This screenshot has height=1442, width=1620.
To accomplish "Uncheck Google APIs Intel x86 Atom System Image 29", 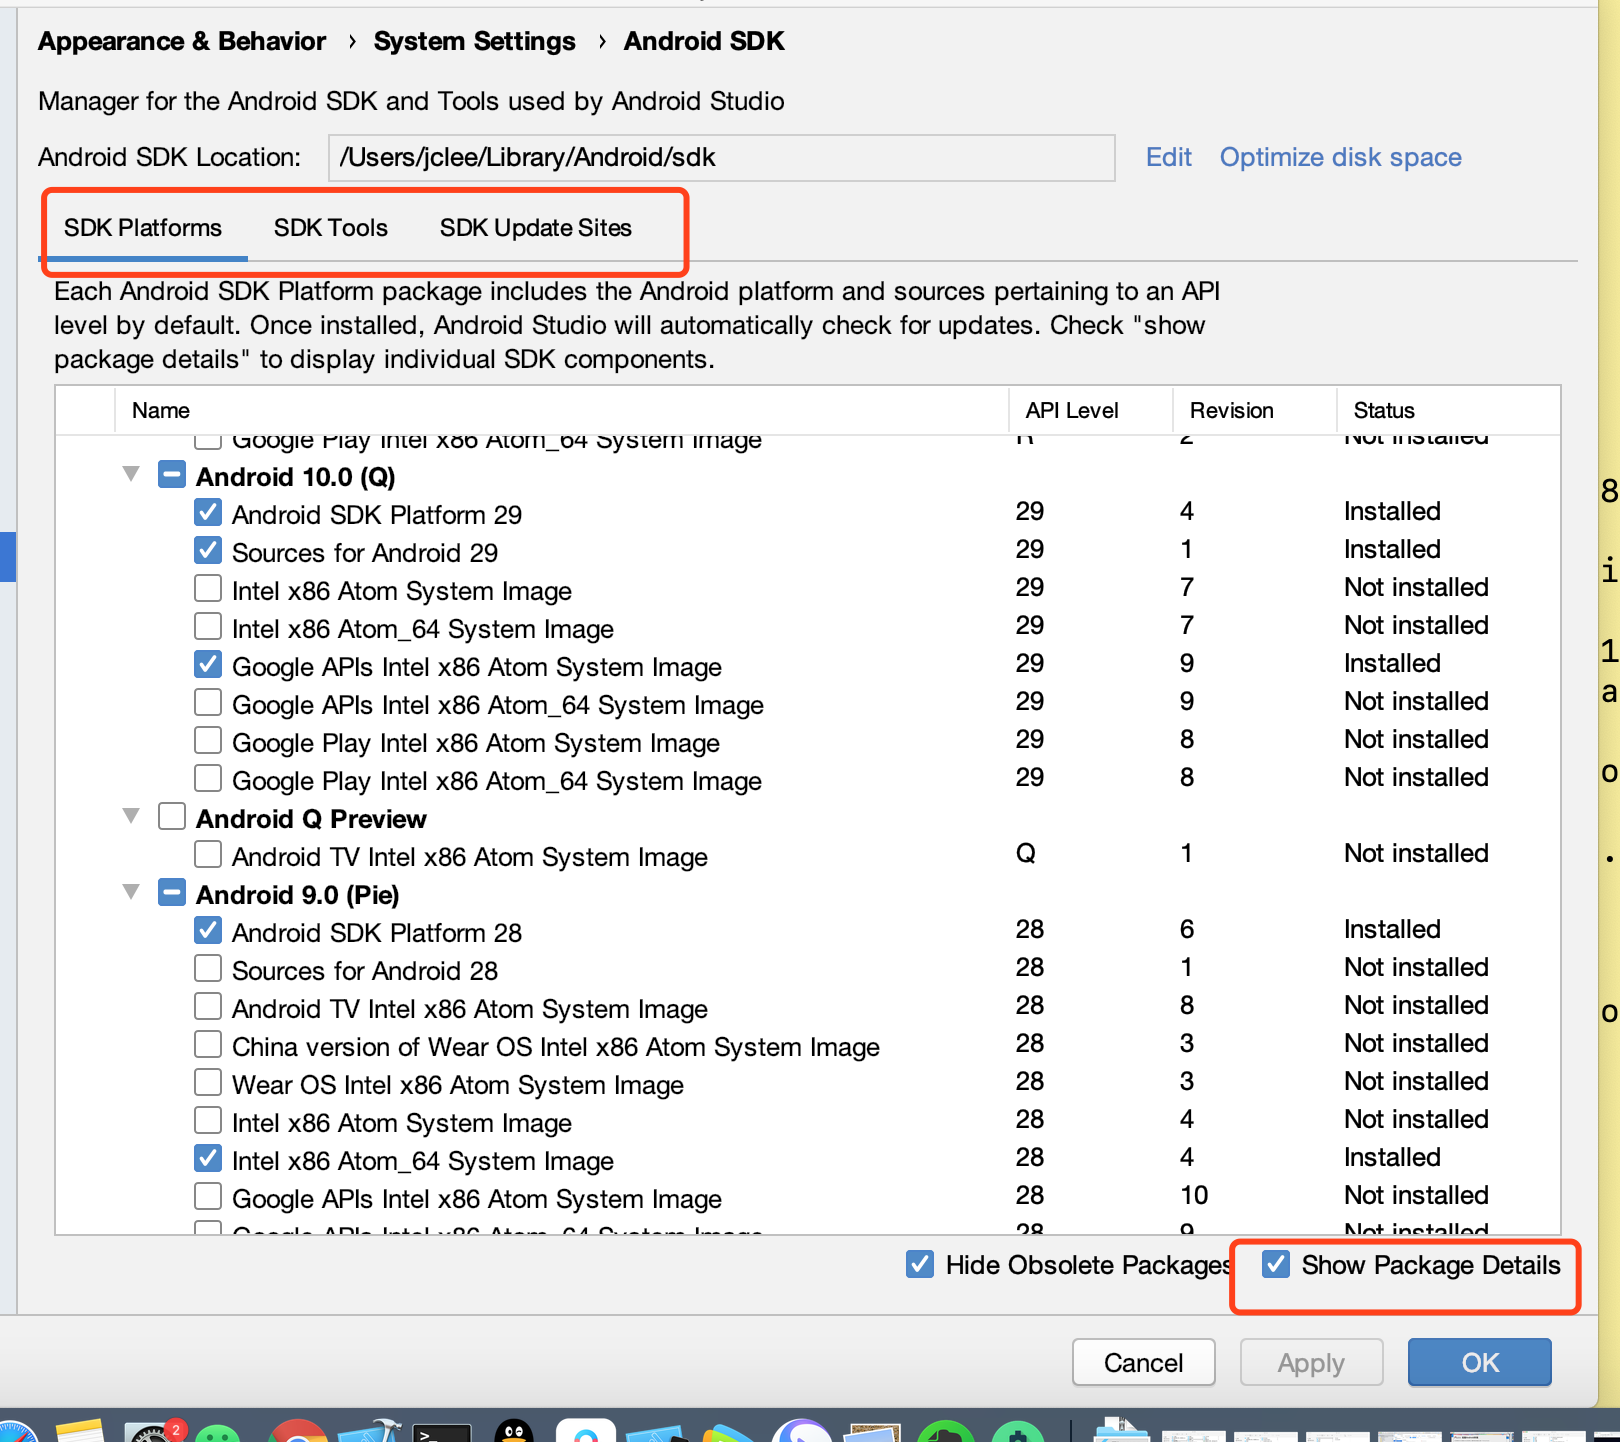I will tap(208, 665).
